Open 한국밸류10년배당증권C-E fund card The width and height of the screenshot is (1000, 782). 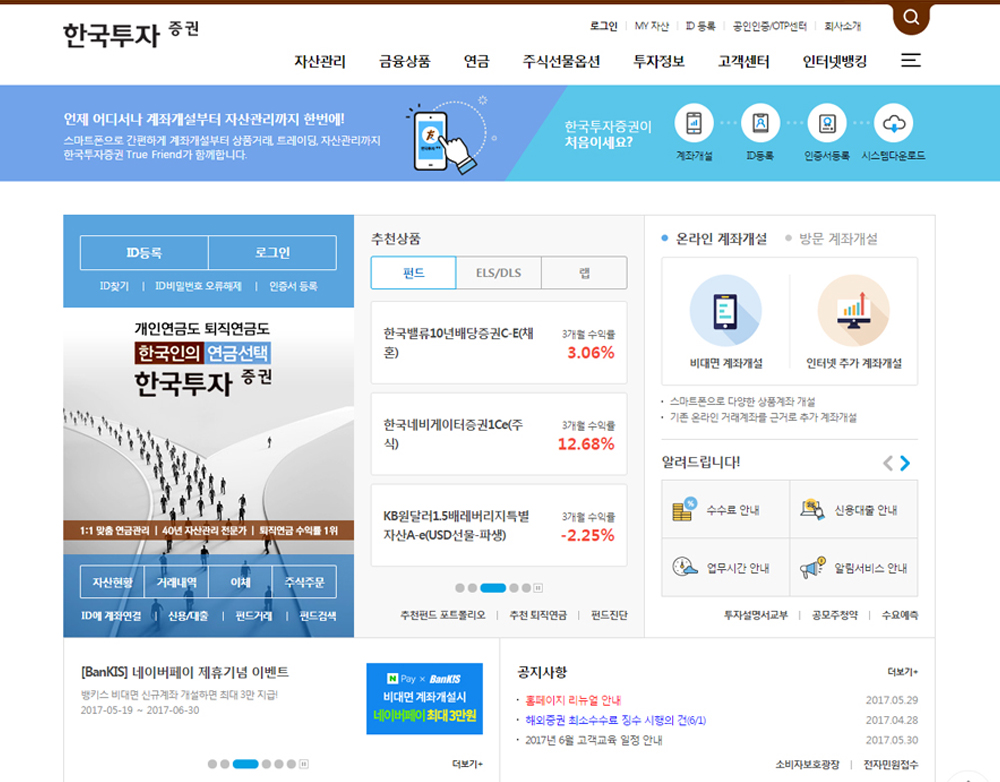click(x=499, y=343)
